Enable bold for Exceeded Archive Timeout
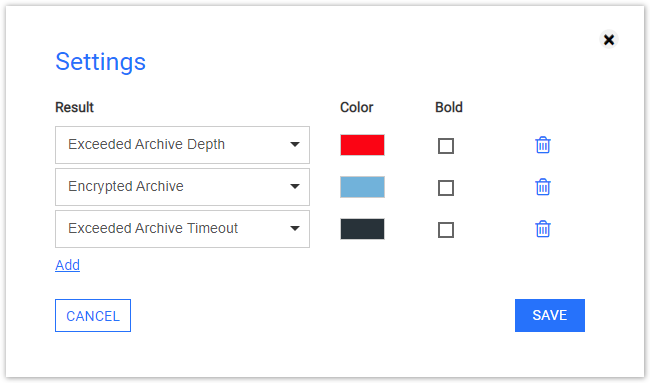 tap(446, 230)
